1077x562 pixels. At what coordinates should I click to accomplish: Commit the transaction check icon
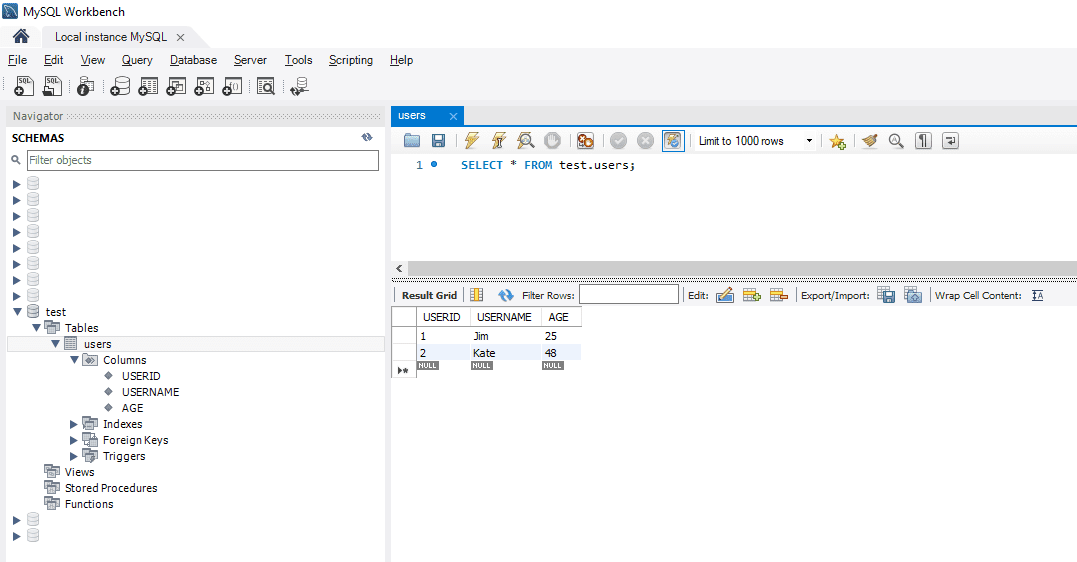tap(618, 141)
